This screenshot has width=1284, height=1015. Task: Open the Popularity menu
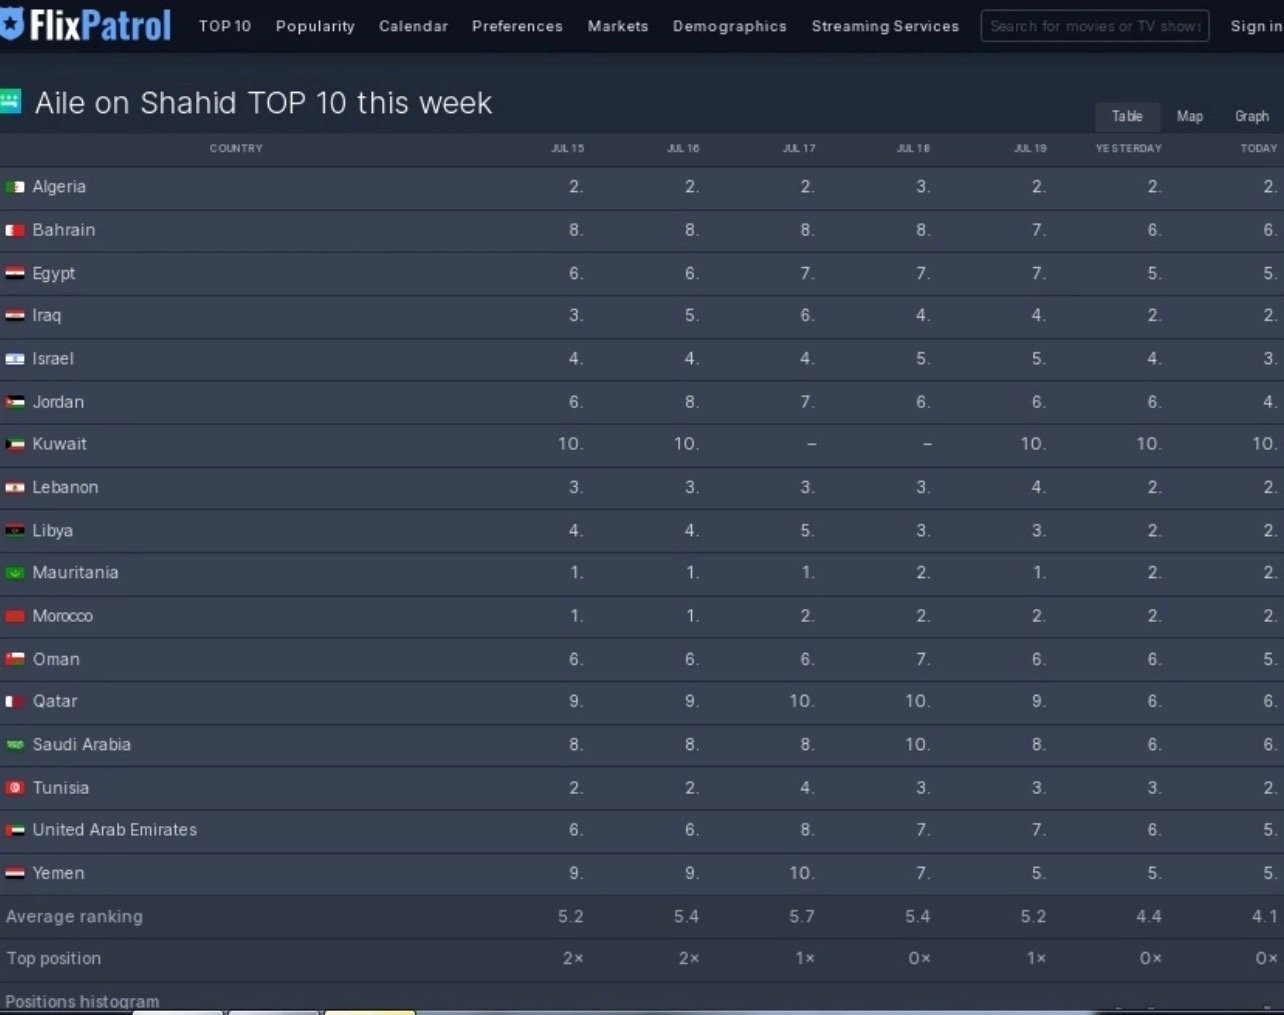click(x=315, y=26)
